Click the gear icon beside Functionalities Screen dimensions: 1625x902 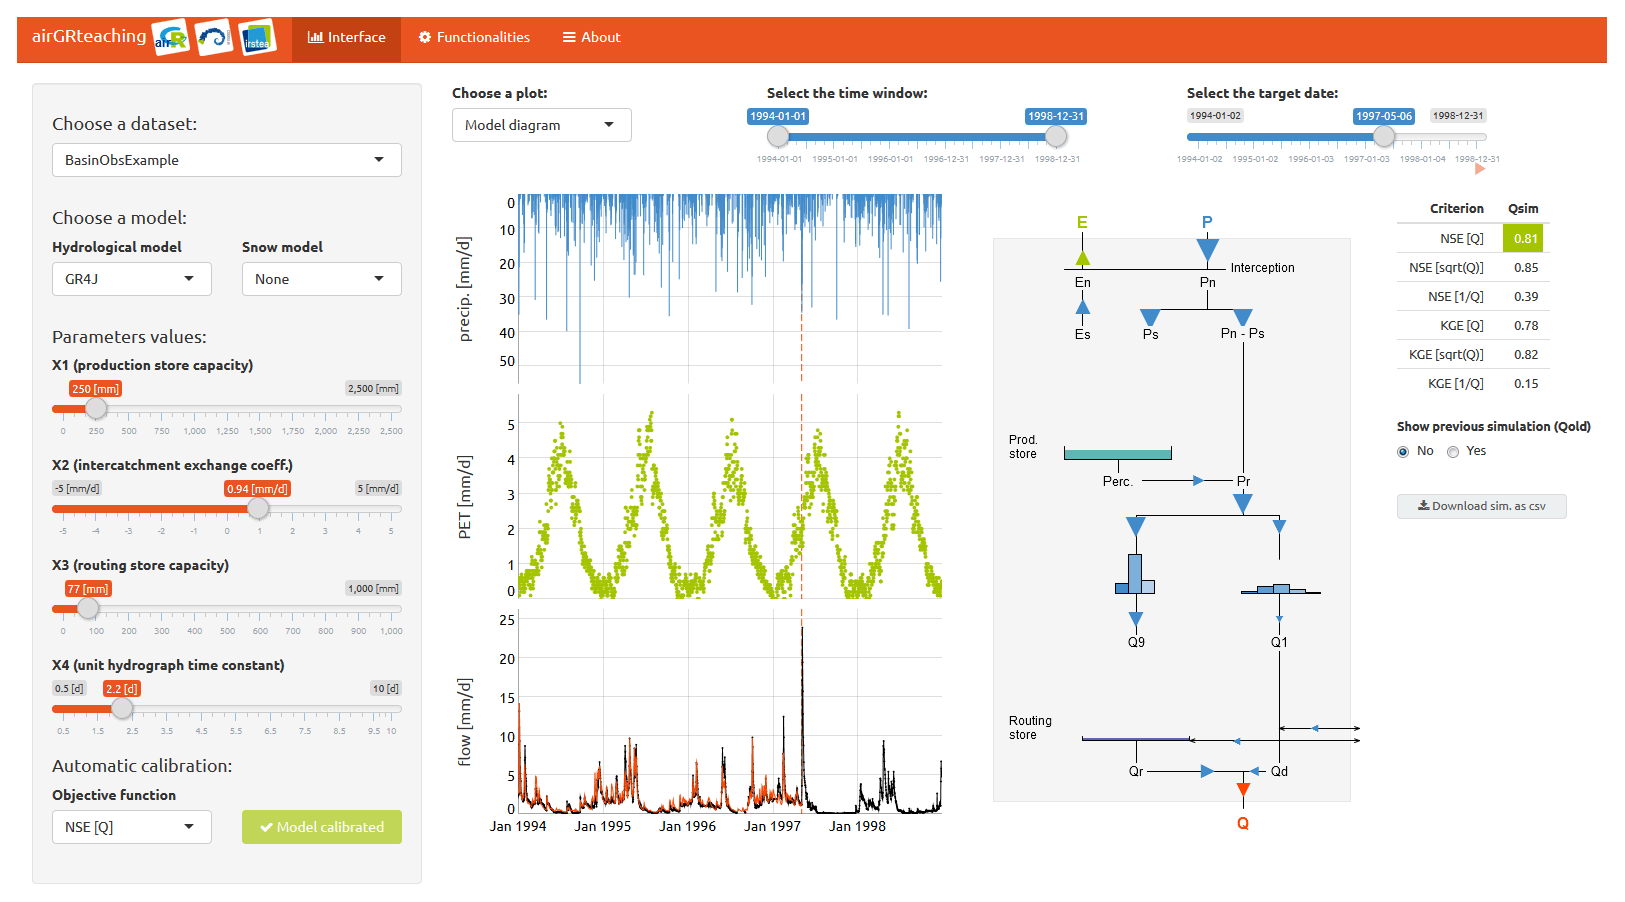425,38
